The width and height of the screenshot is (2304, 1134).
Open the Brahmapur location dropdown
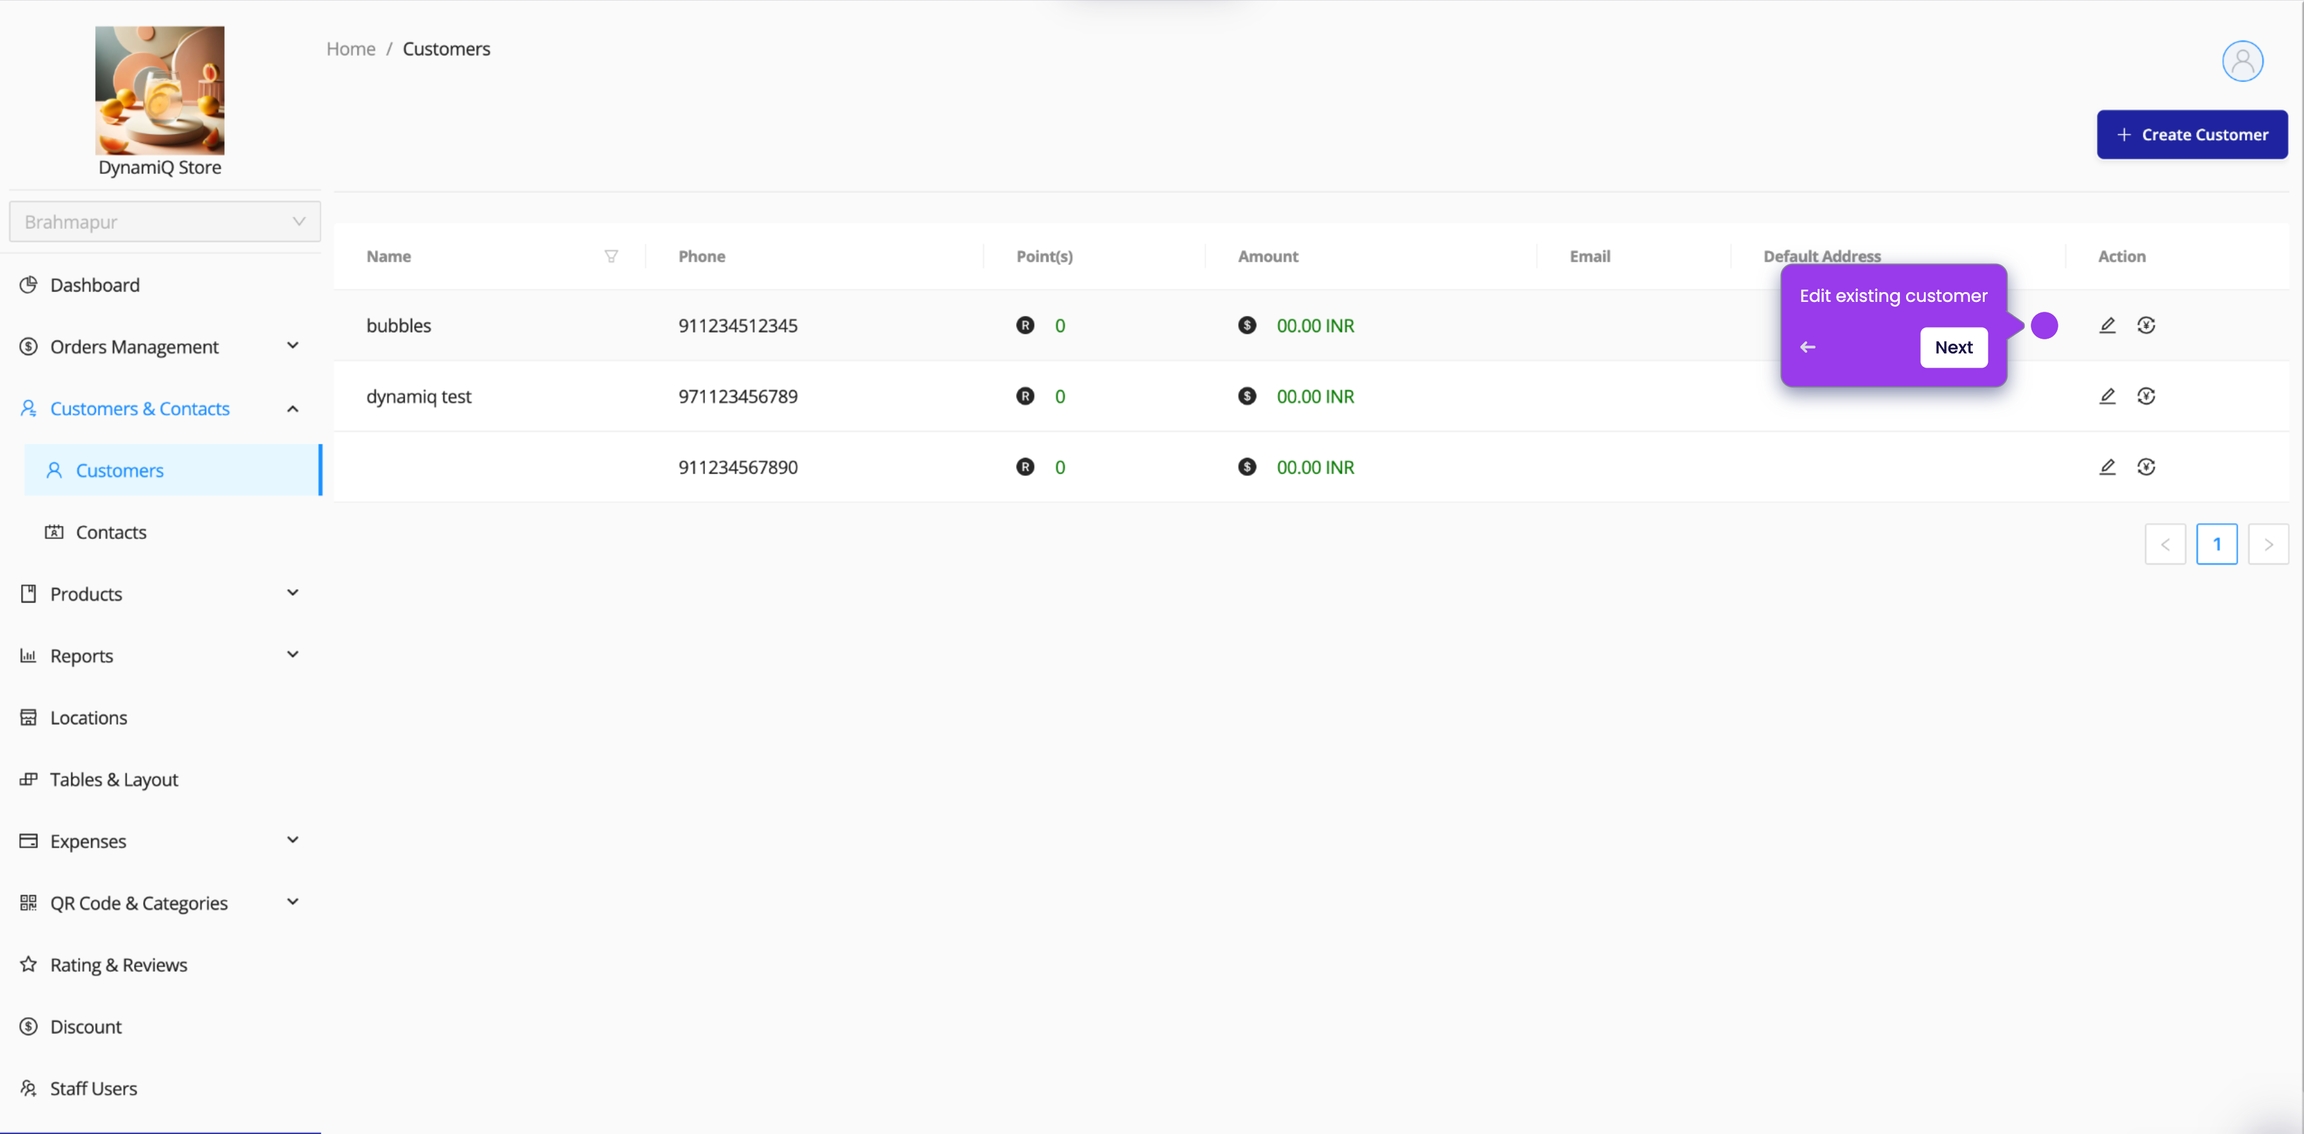pos(165,221)
